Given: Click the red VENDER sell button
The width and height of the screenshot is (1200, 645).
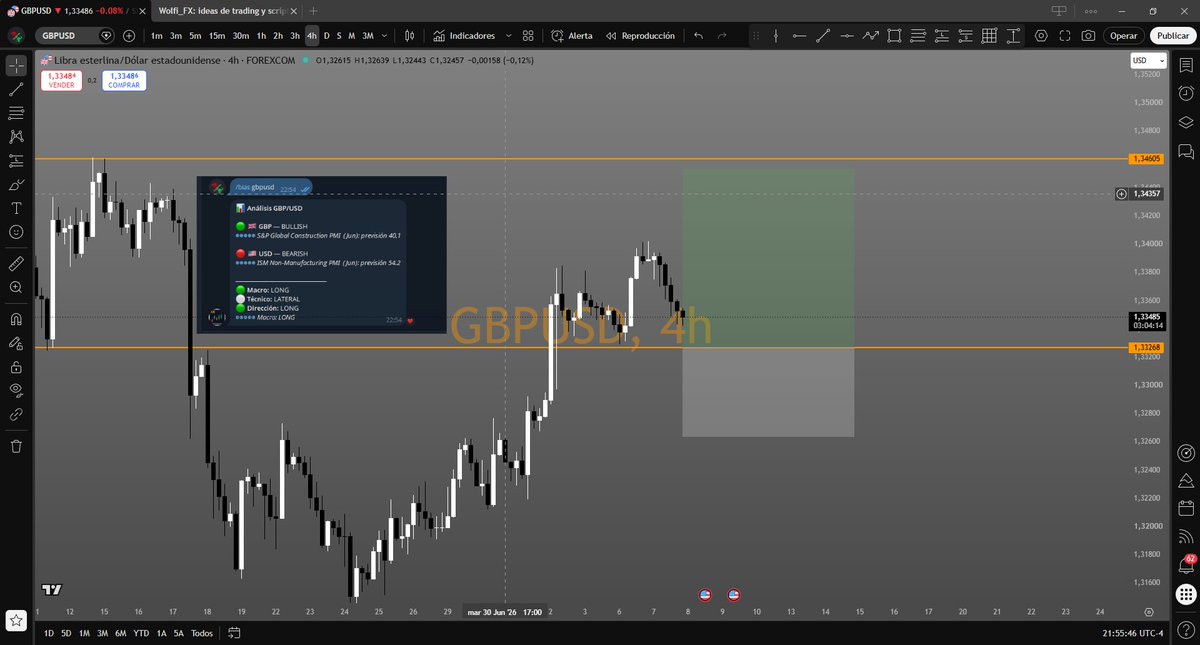Looking at the screenshot, I should click(61, 80).
